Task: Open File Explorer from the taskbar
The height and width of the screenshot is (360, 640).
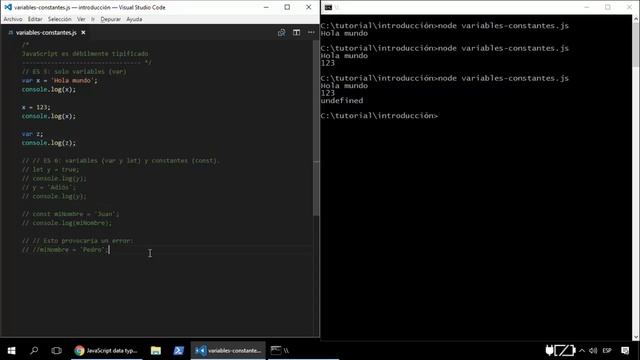Action: (156, 350)
